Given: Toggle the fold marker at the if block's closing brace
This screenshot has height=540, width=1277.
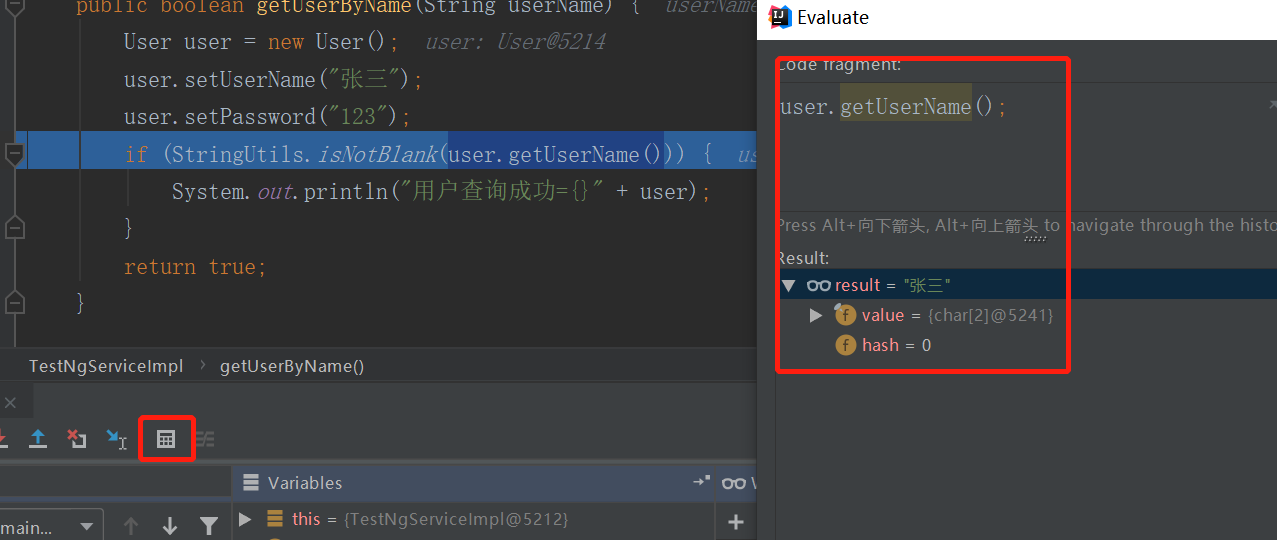Looking at the screenshot, I should click(x=14, y=228).
